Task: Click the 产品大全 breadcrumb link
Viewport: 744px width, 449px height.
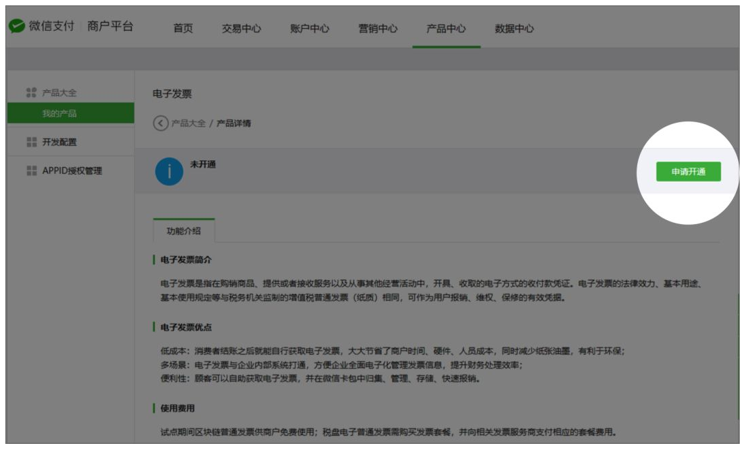Action: click(x=188, y=123)
